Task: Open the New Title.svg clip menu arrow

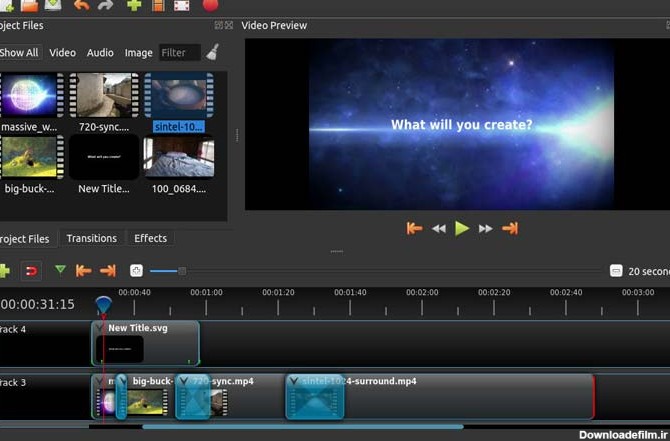Action: pos(100,329)
